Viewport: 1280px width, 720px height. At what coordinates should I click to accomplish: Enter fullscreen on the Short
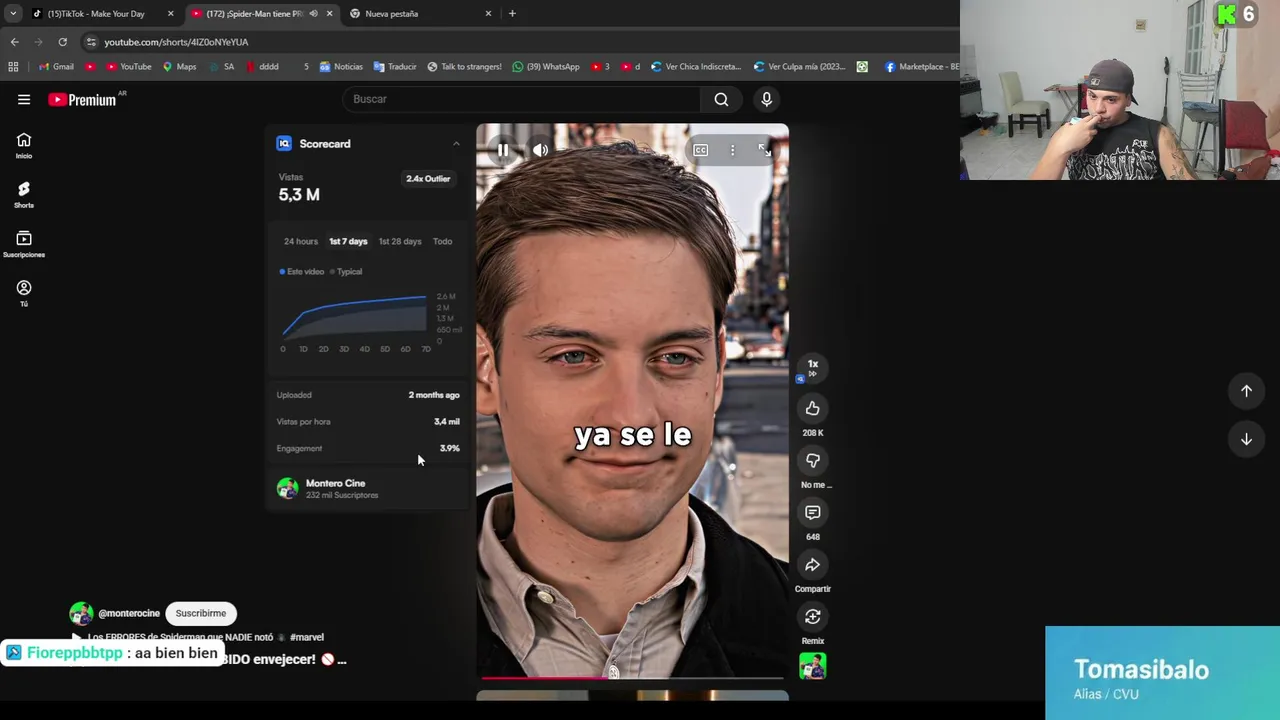pyautogui.click(x=764, y=150)
